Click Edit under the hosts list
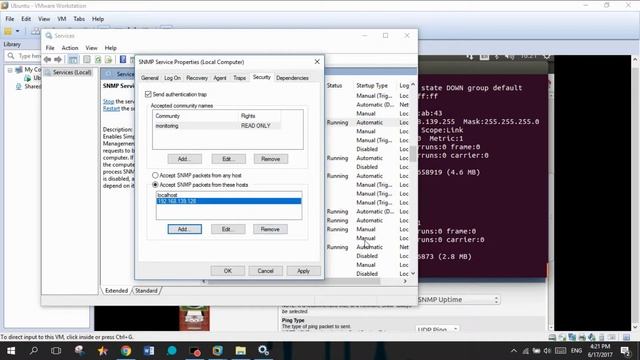640x360 pixels. (x=228, y=229)
